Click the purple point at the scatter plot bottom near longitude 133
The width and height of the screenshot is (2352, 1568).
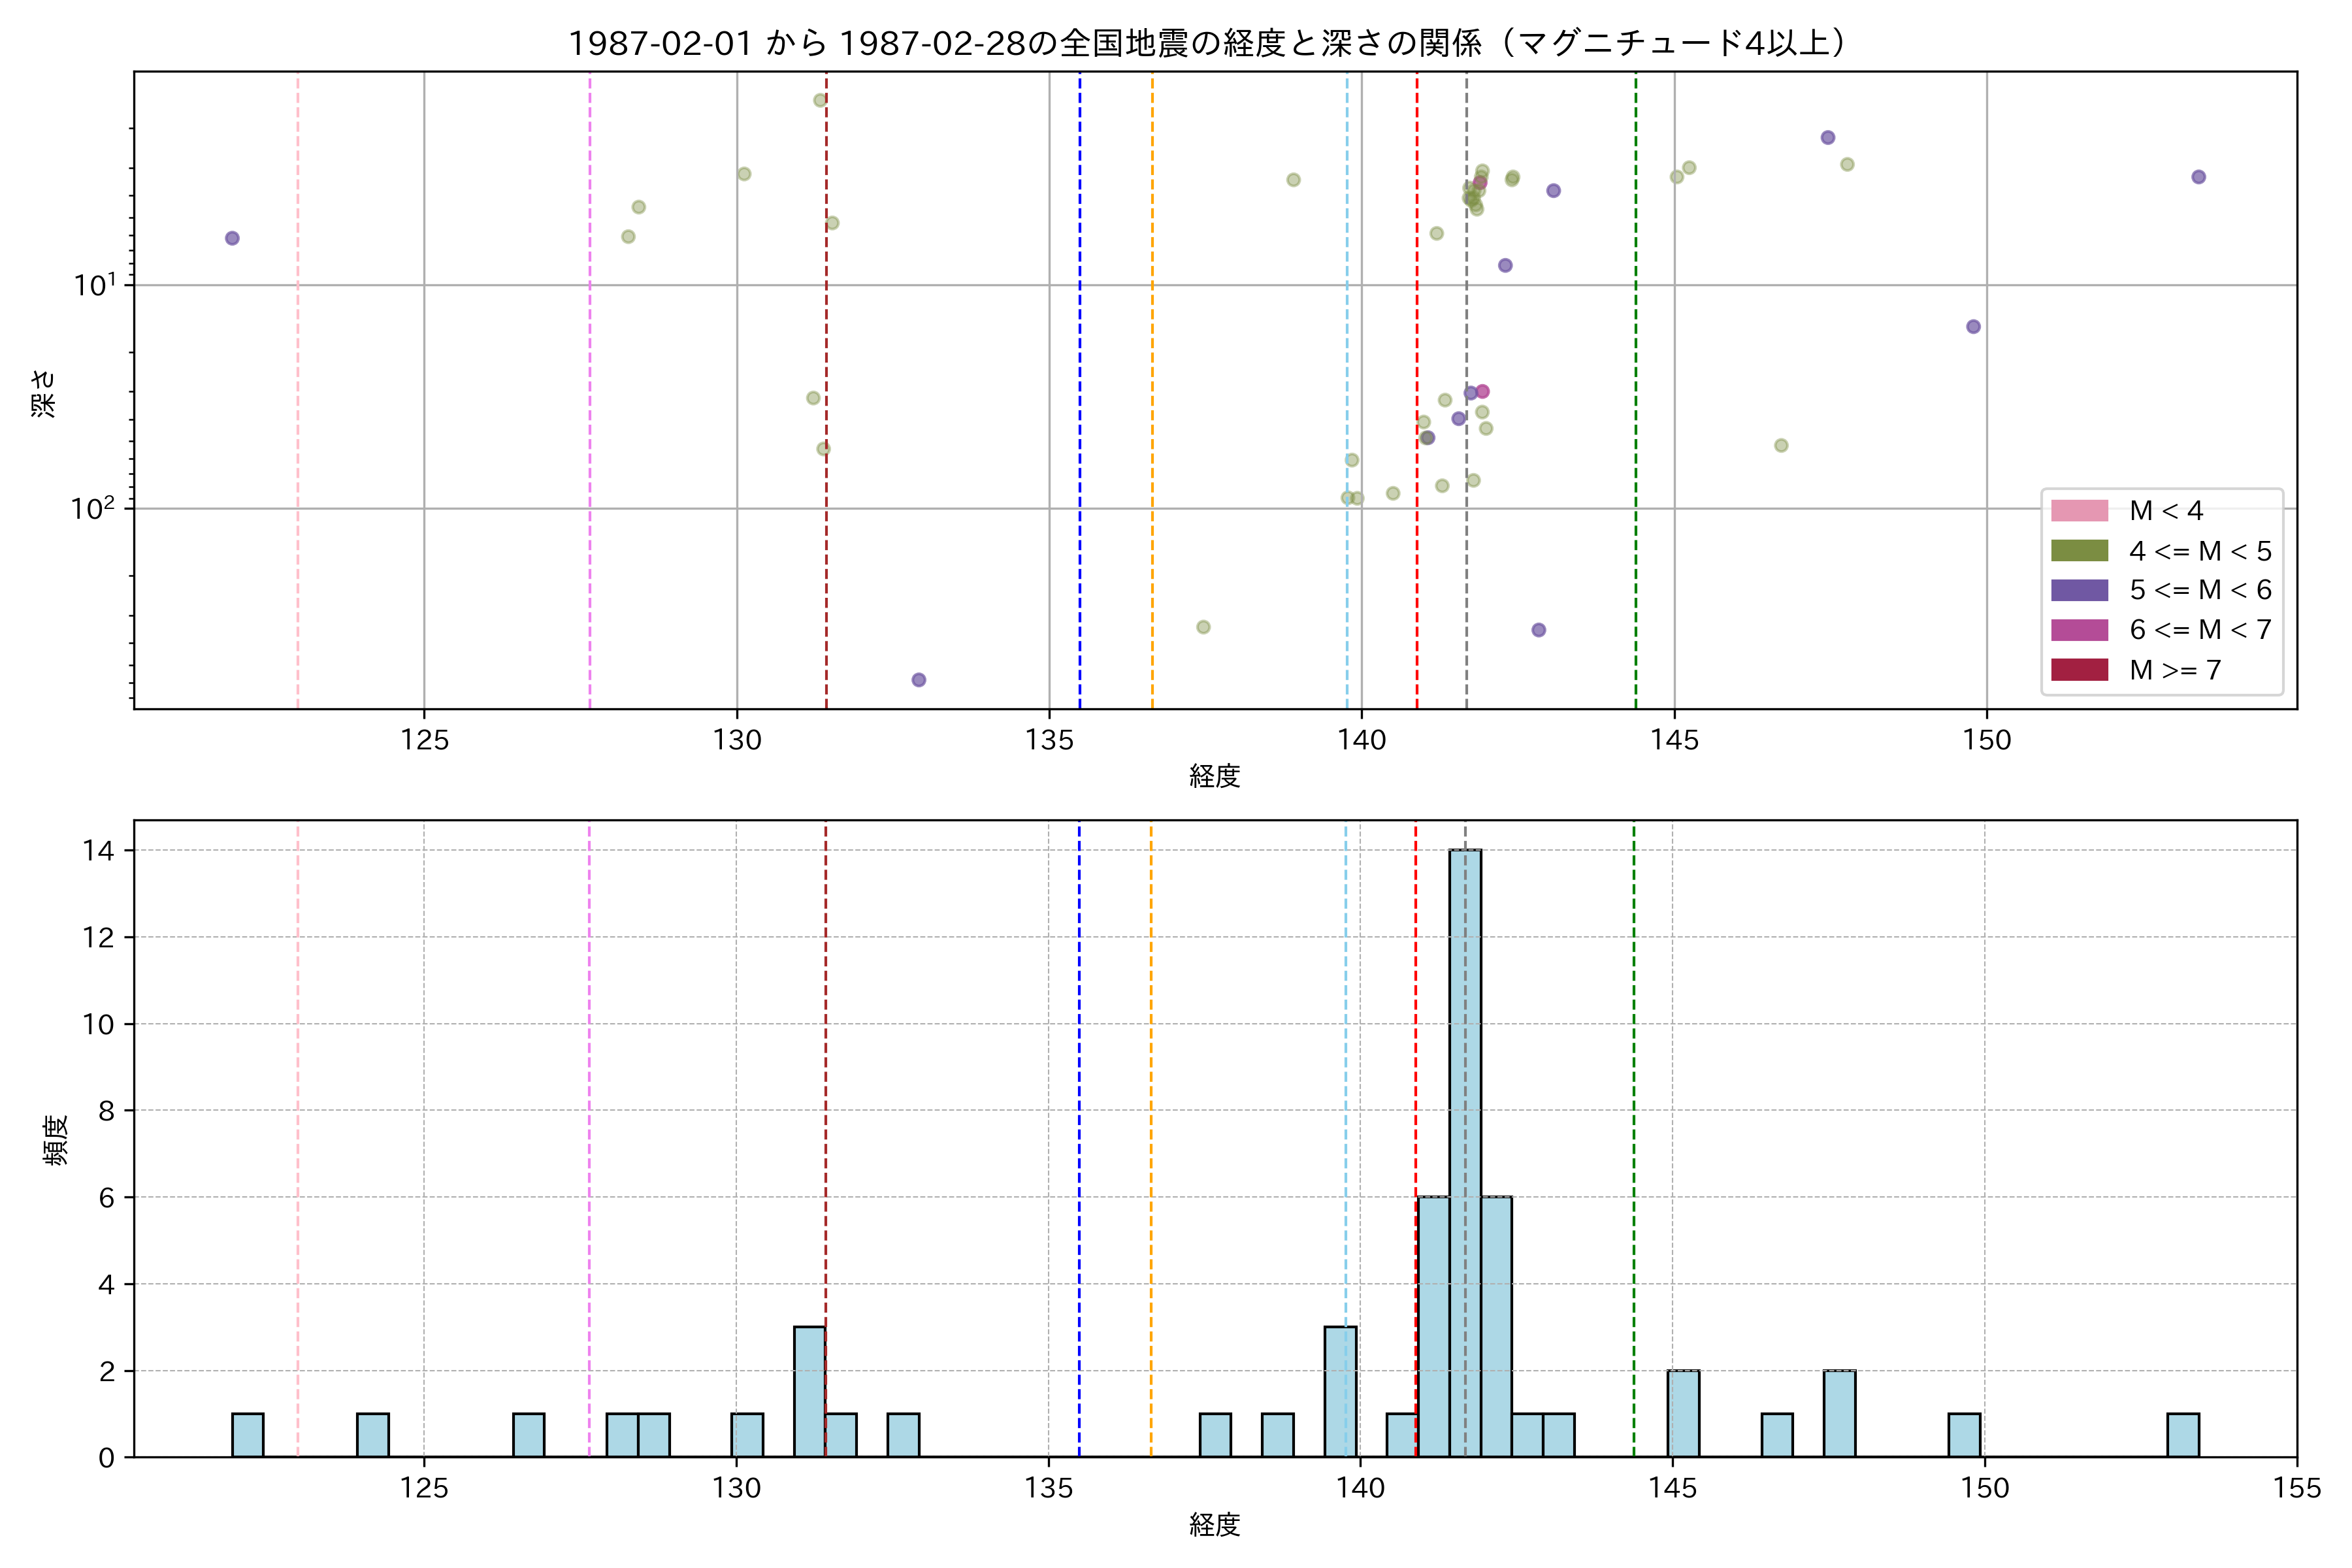pos(918,680)
